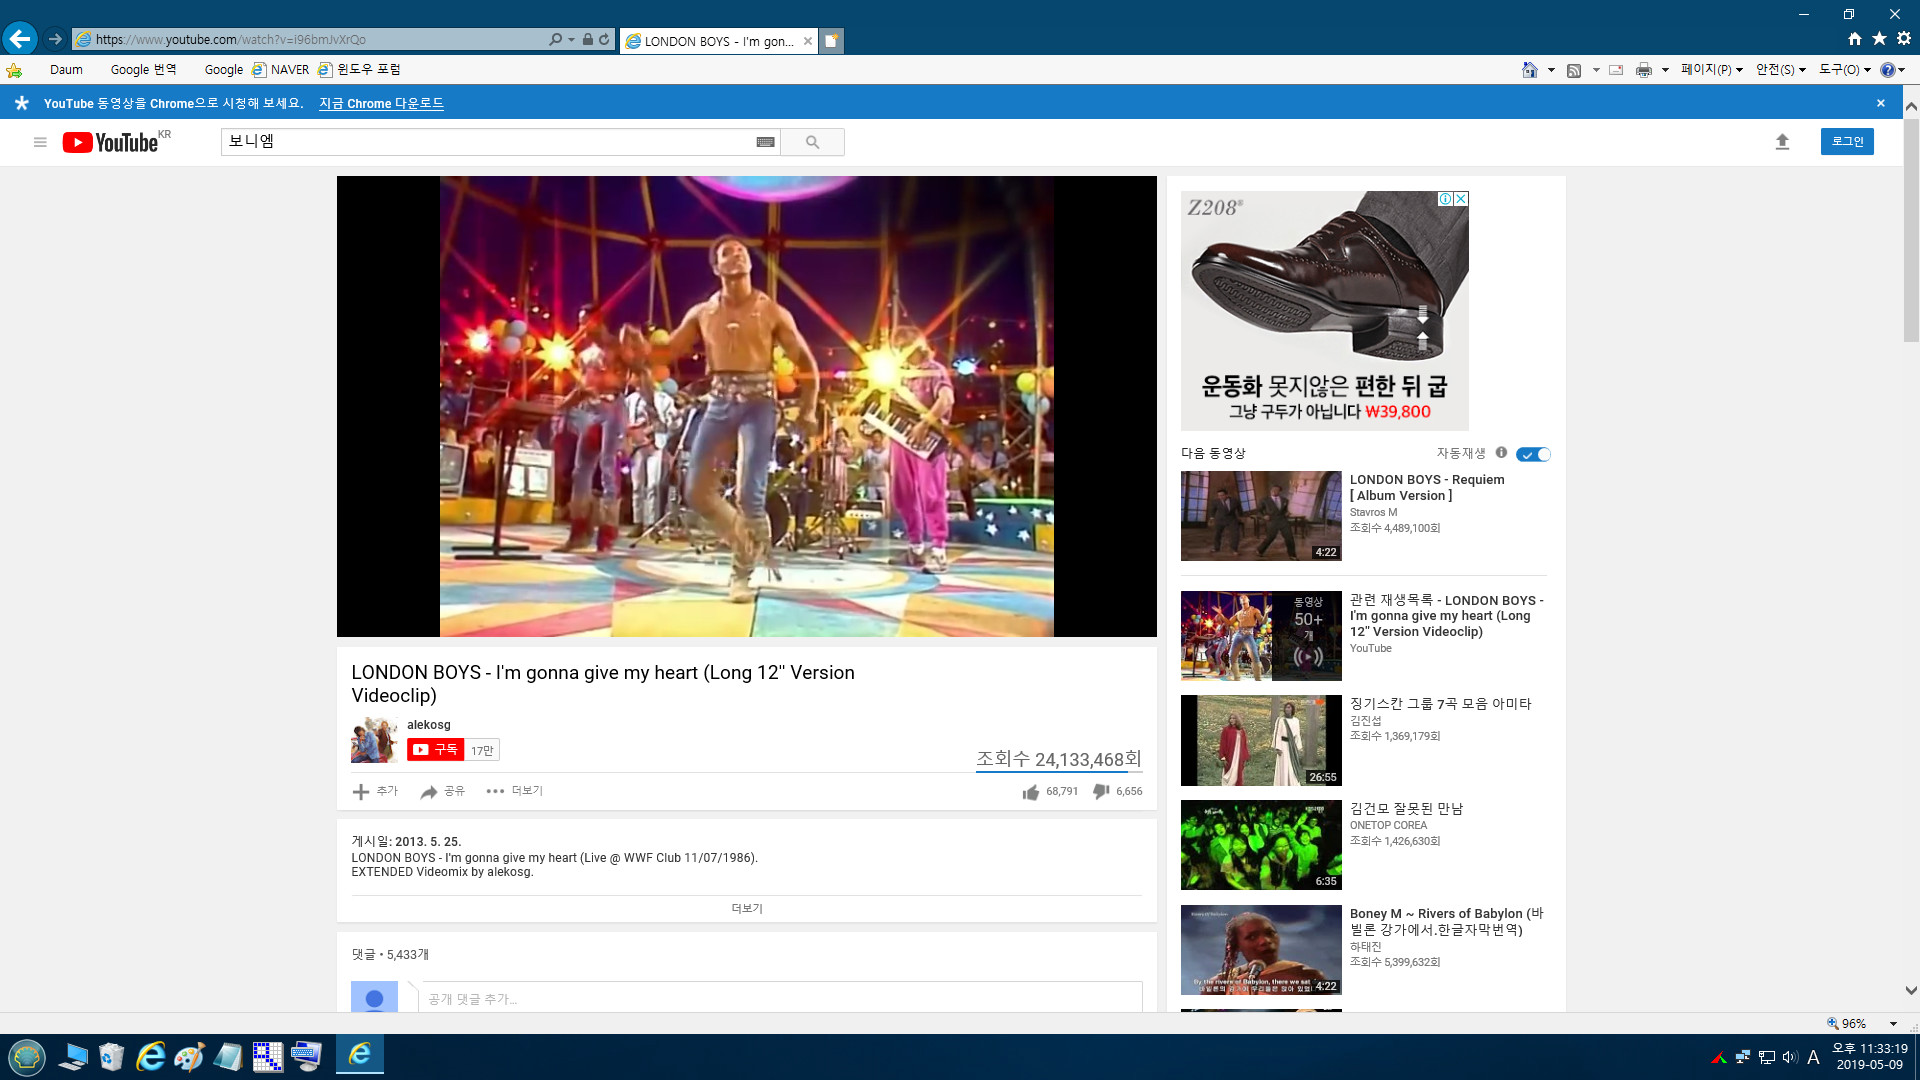The width and height of the screenshot is (1920, 1080).
Task: Click the Read mail envelope icon
Action: 1616,70
